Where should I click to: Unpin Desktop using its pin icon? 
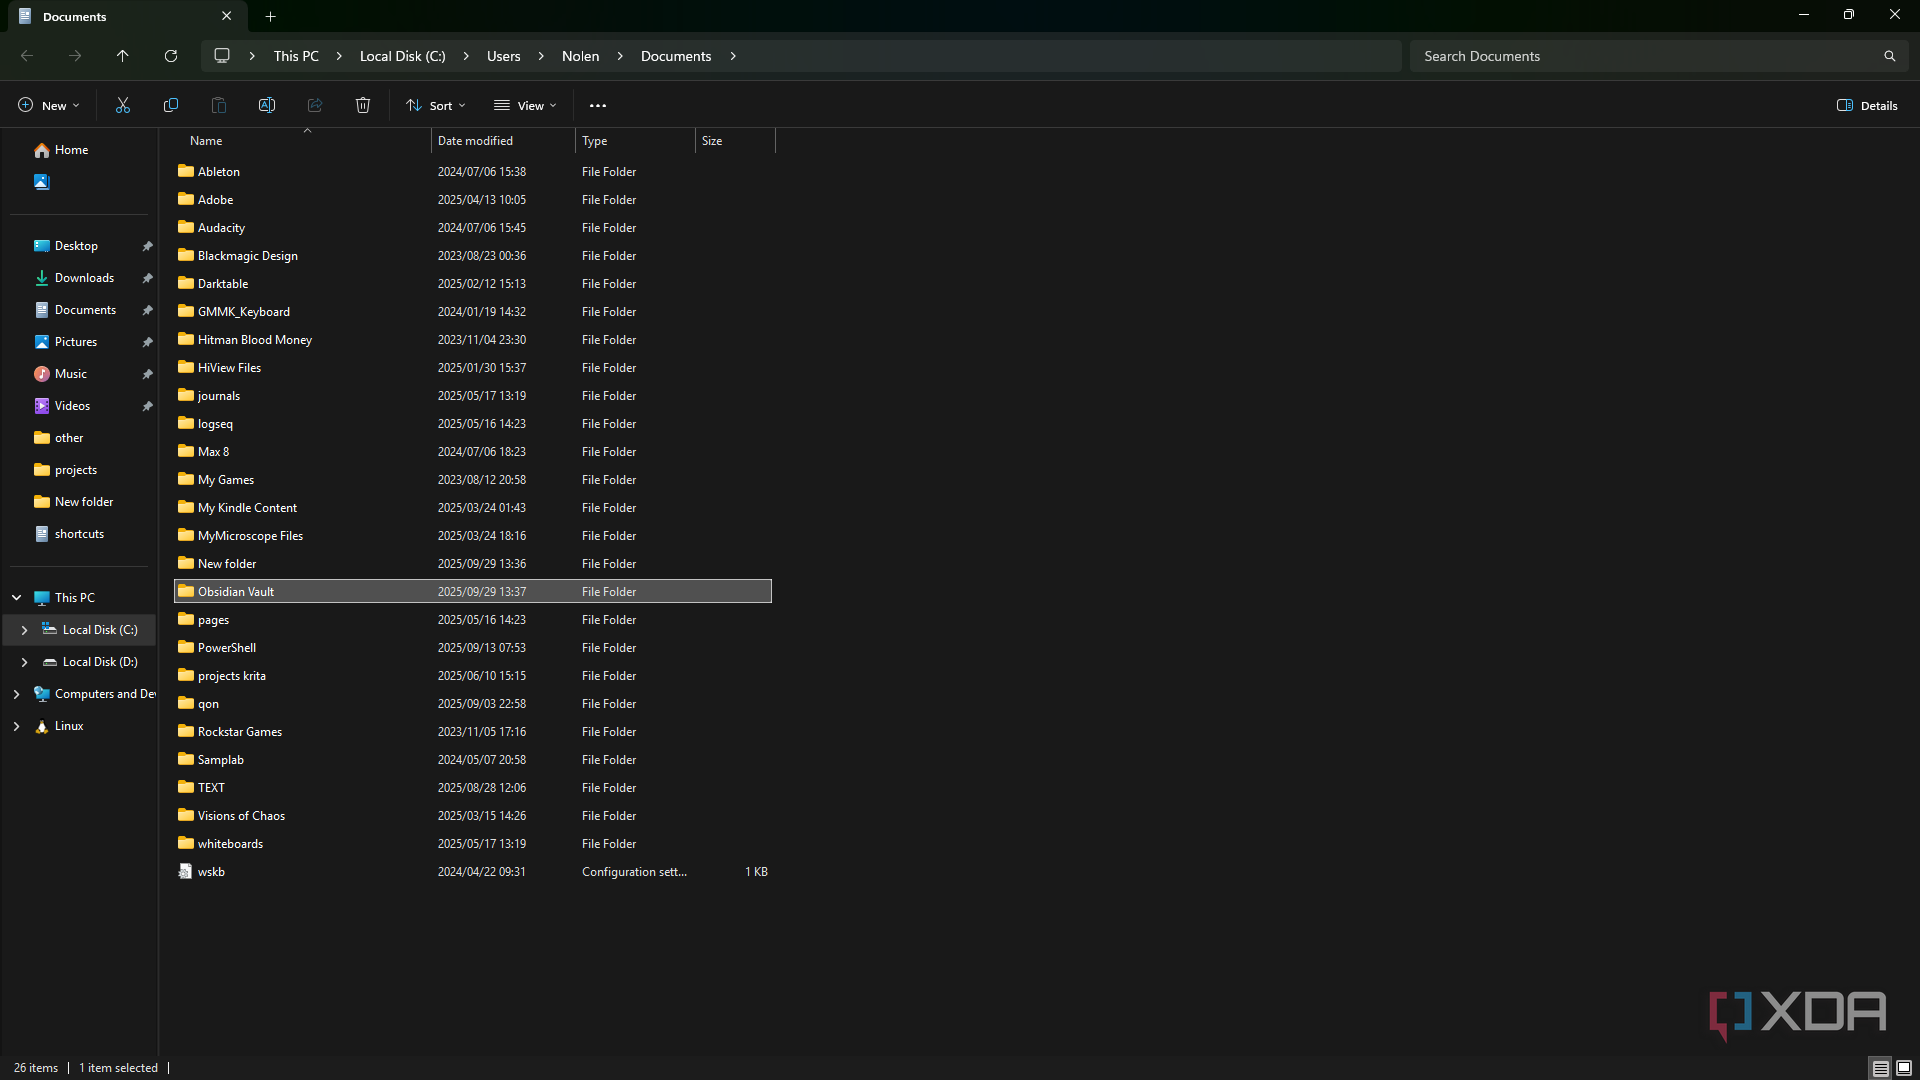pos(147,246)
